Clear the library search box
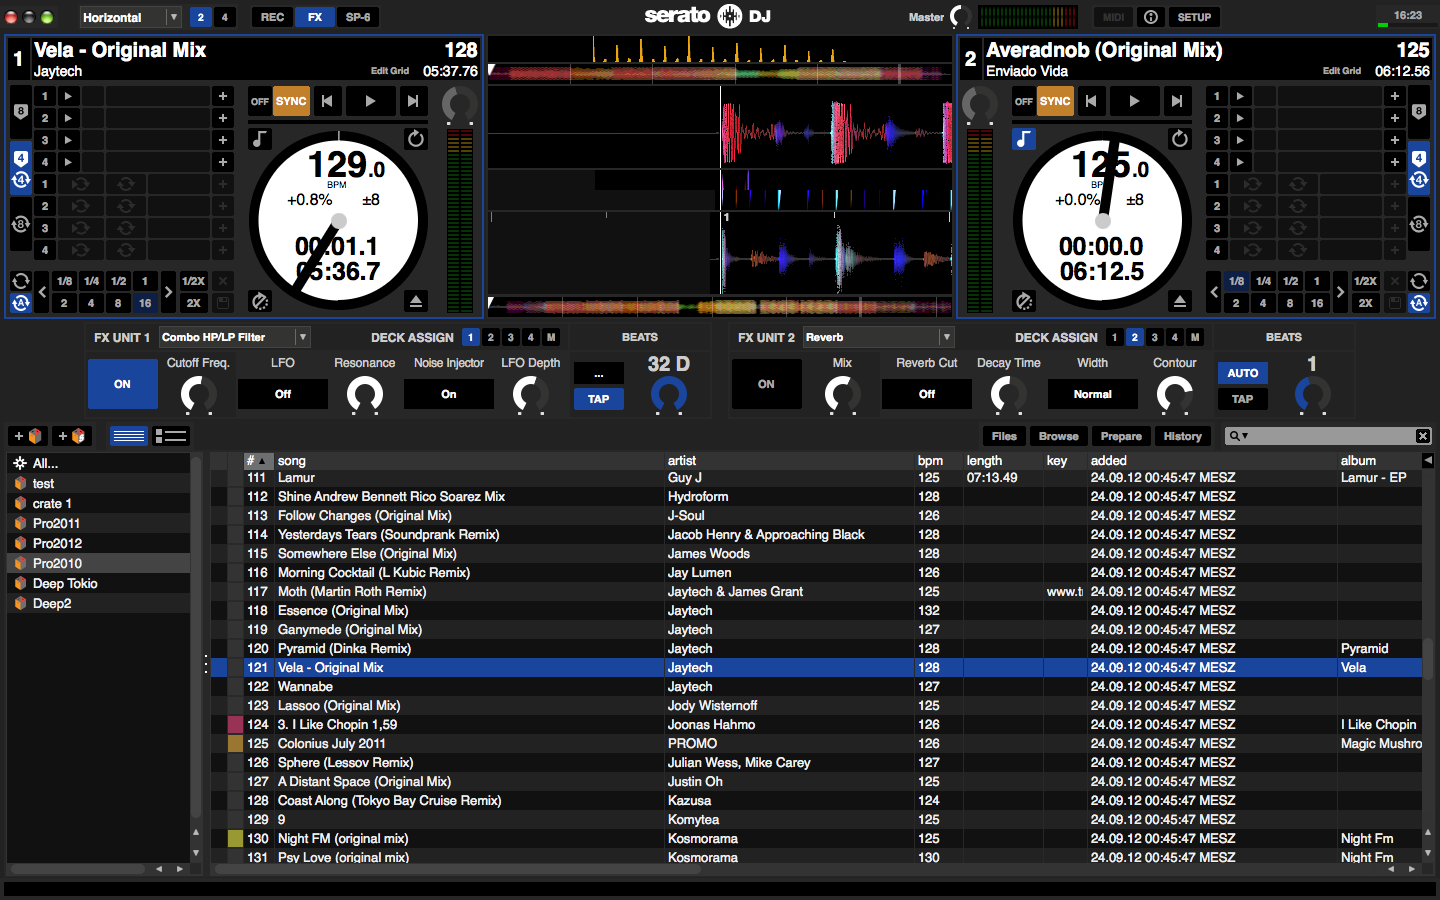 (x=1422, y=436)
